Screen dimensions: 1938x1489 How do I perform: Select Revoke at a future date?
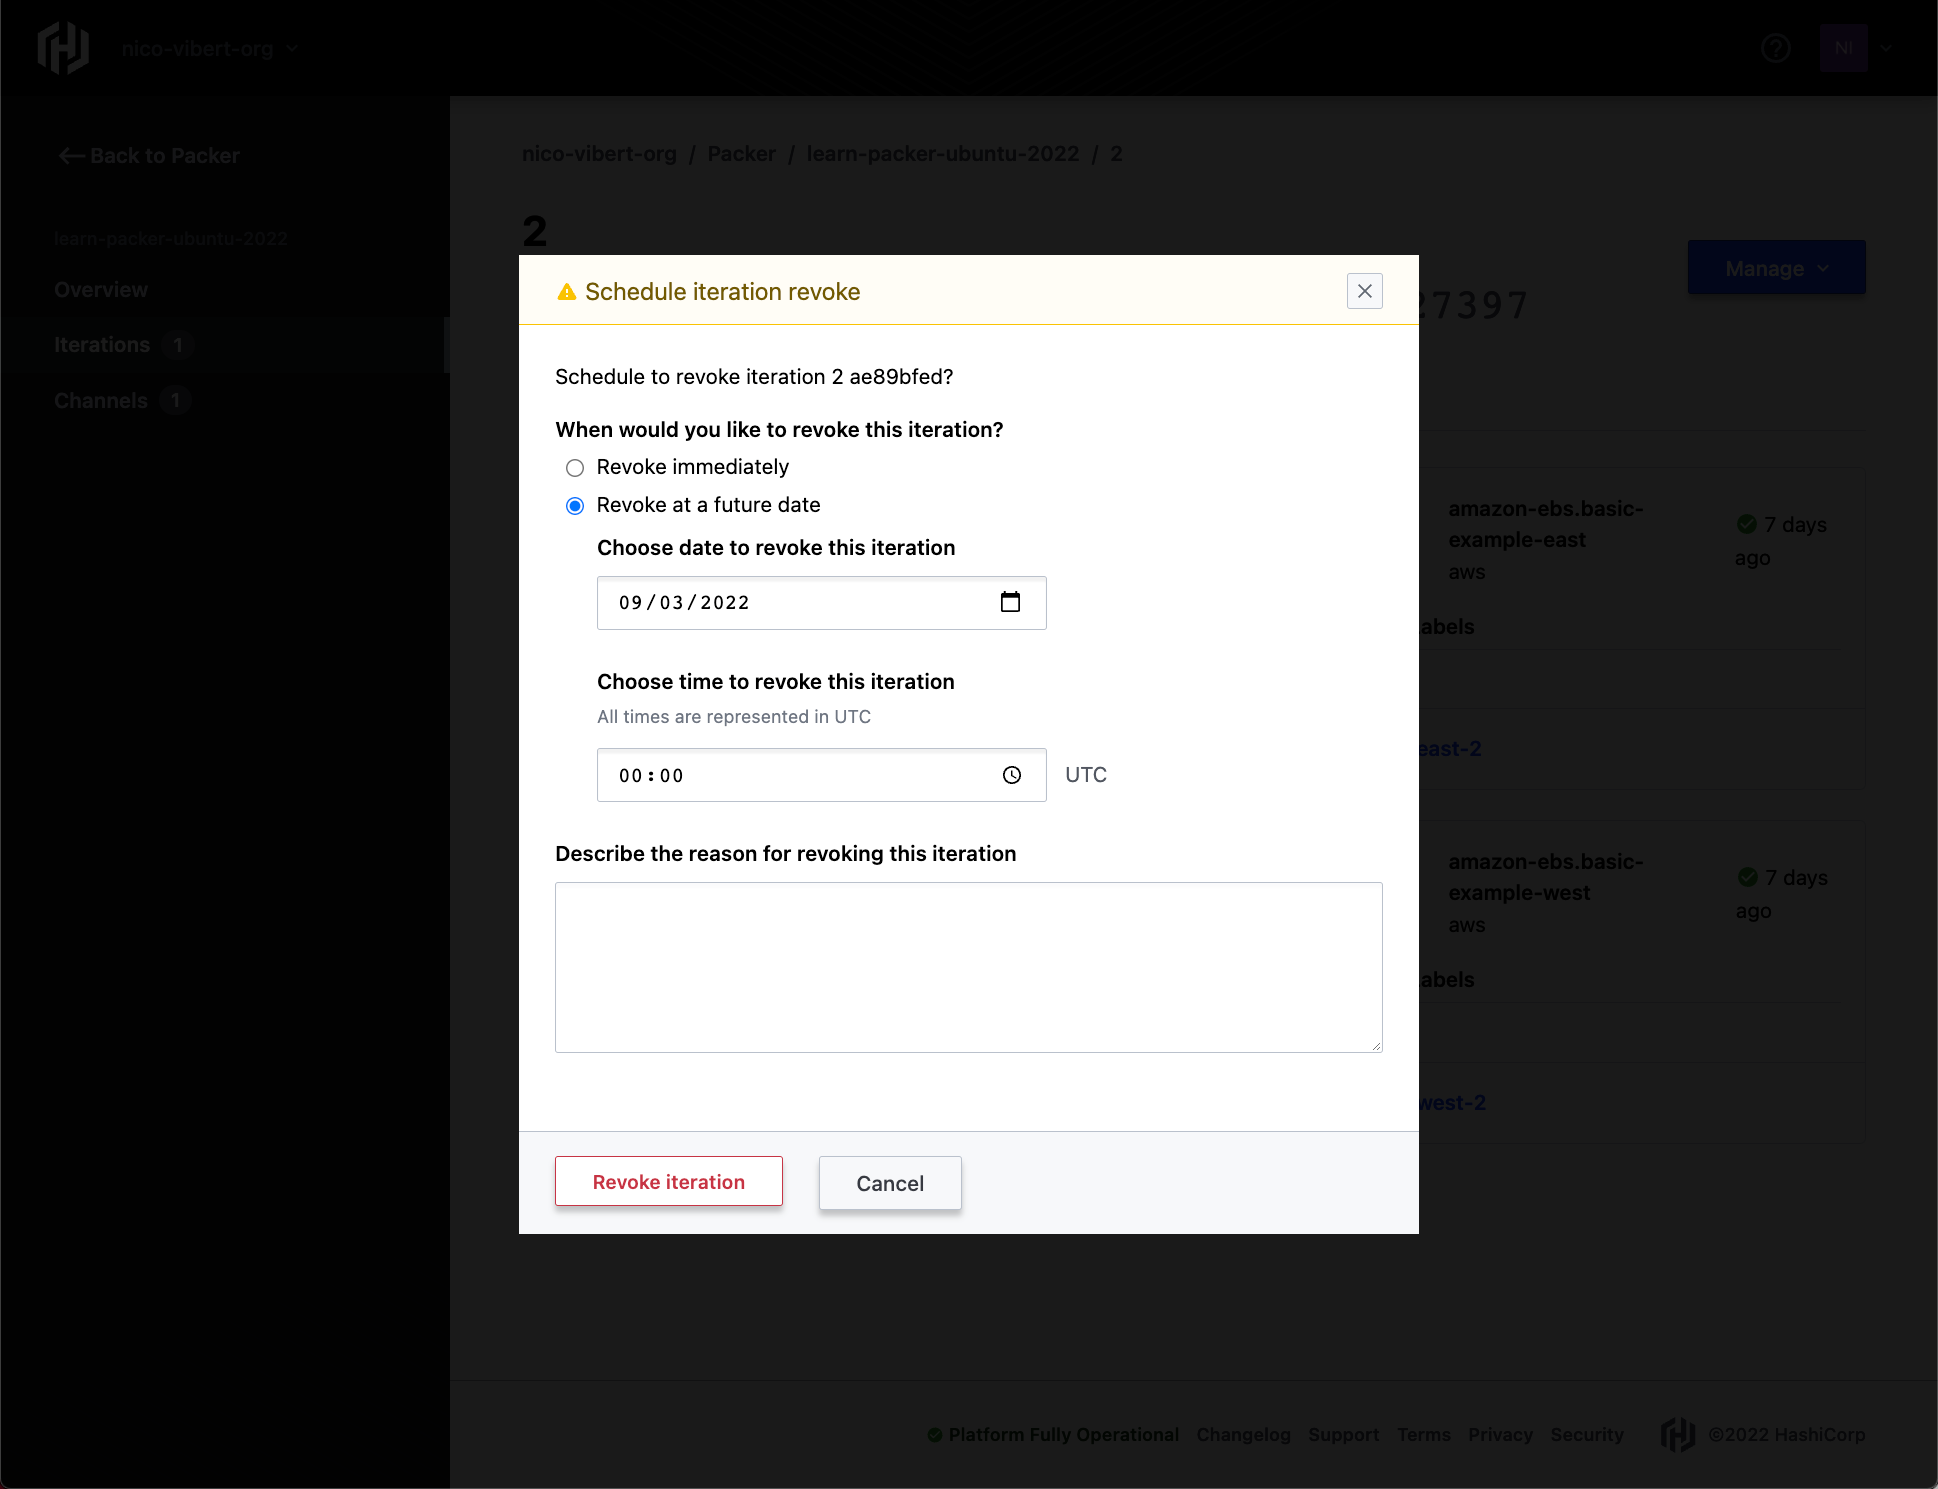click(575, 506)
